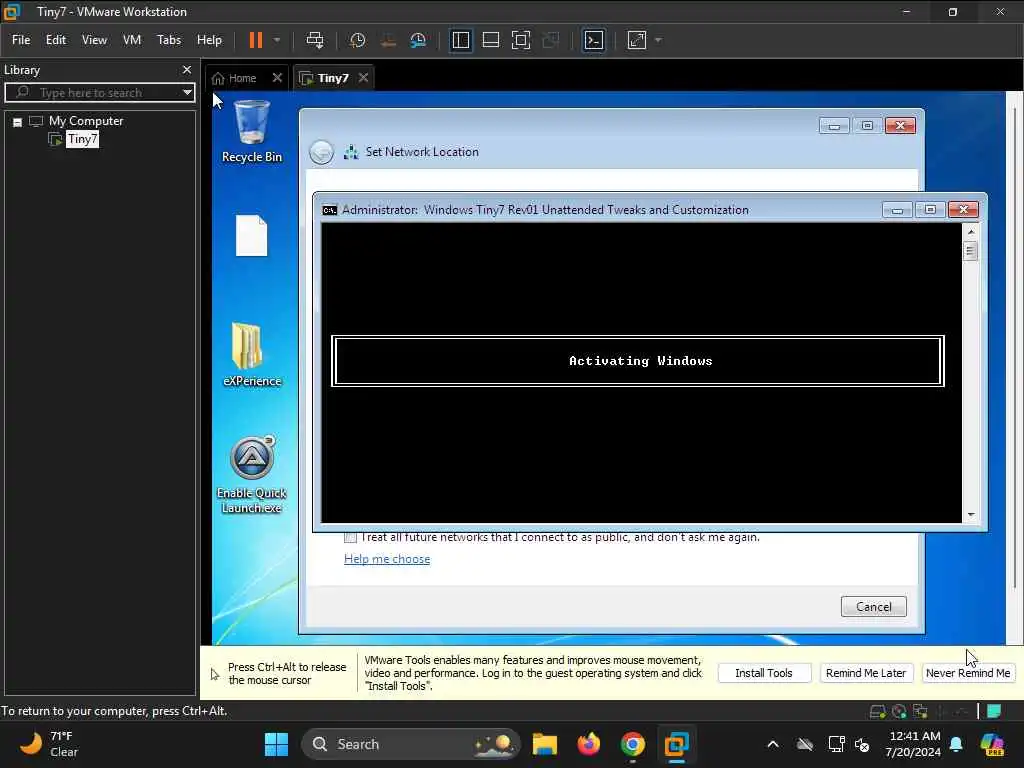Close the Tiny7 tab

pyautogui.click(x=364, y=78)
